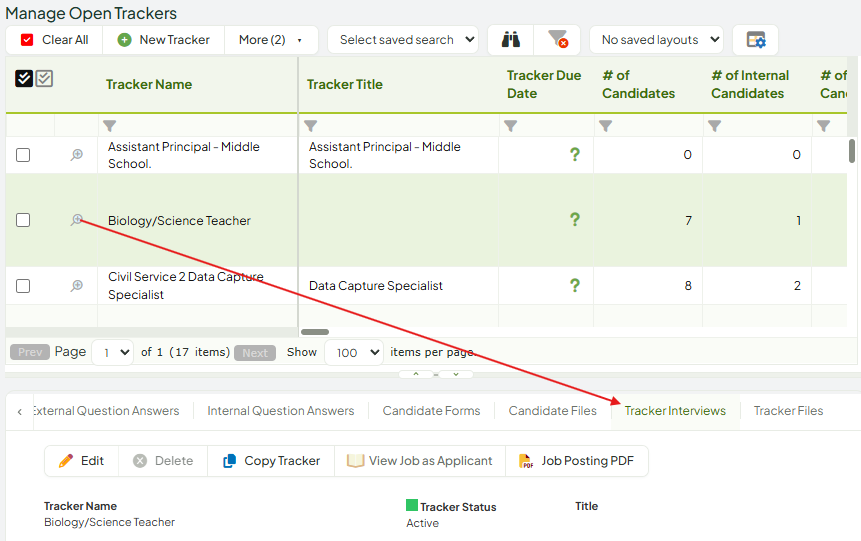This screenshot has height=541, width=861.
Task: Sort by Tracker Name column header
Action: click(149, 84)
